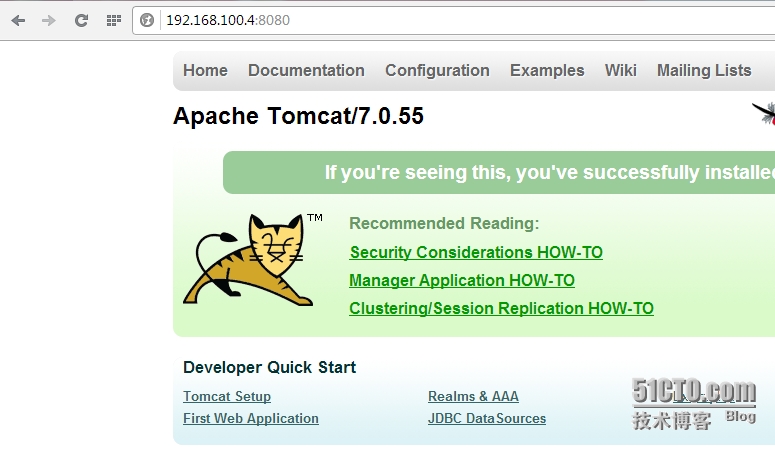Screen dimensions: 775x449
Task: Select the Apache Tomcat/7.0.55 heading
Action: [x=299, y=116]
